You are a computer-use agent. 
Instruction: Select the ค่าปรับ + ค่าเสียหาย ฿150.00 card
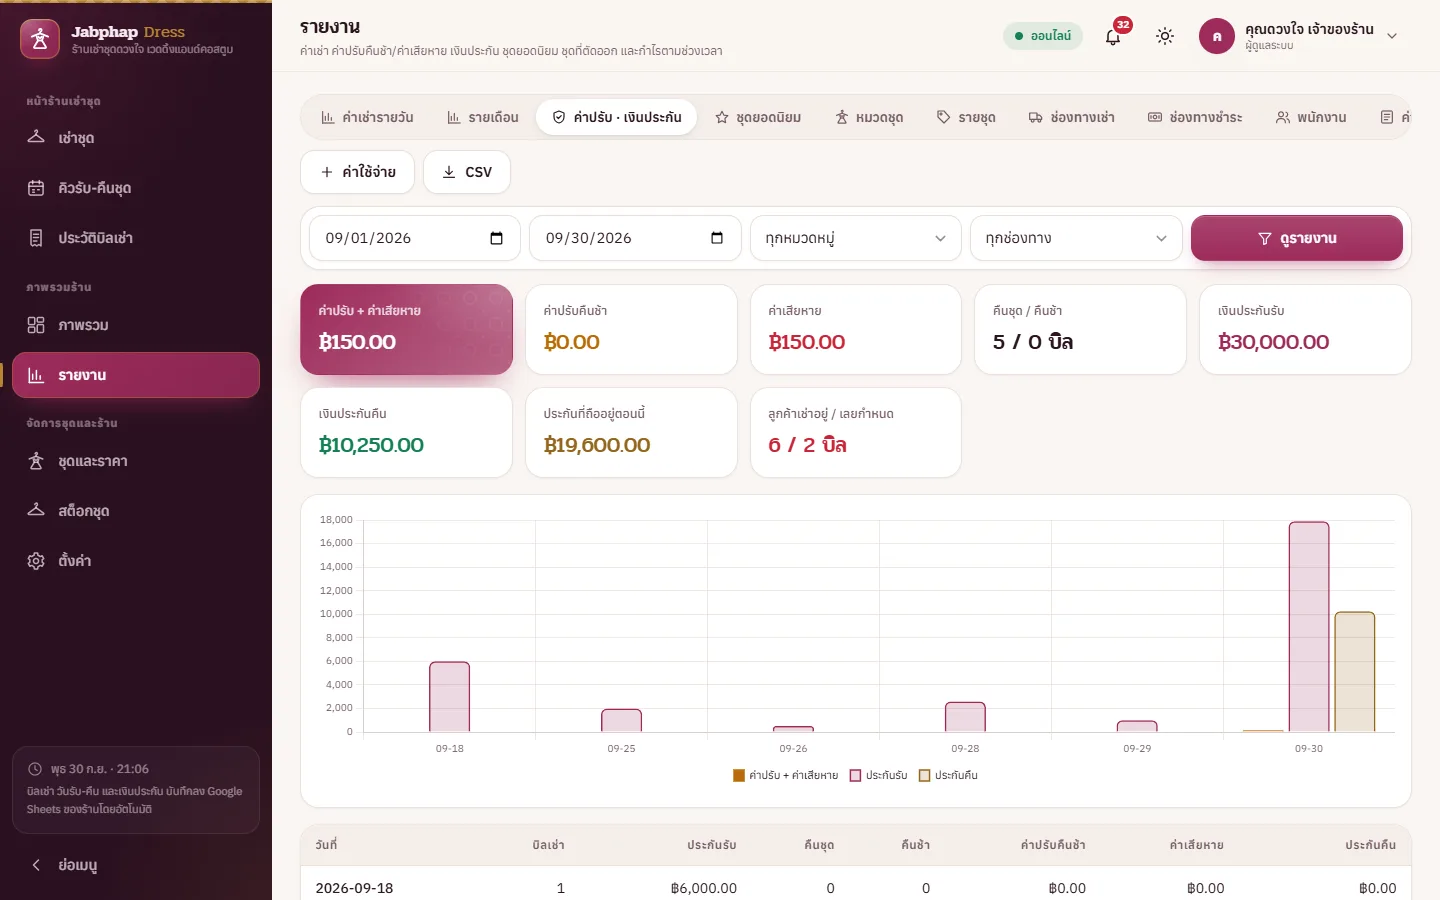coord(407,330)
